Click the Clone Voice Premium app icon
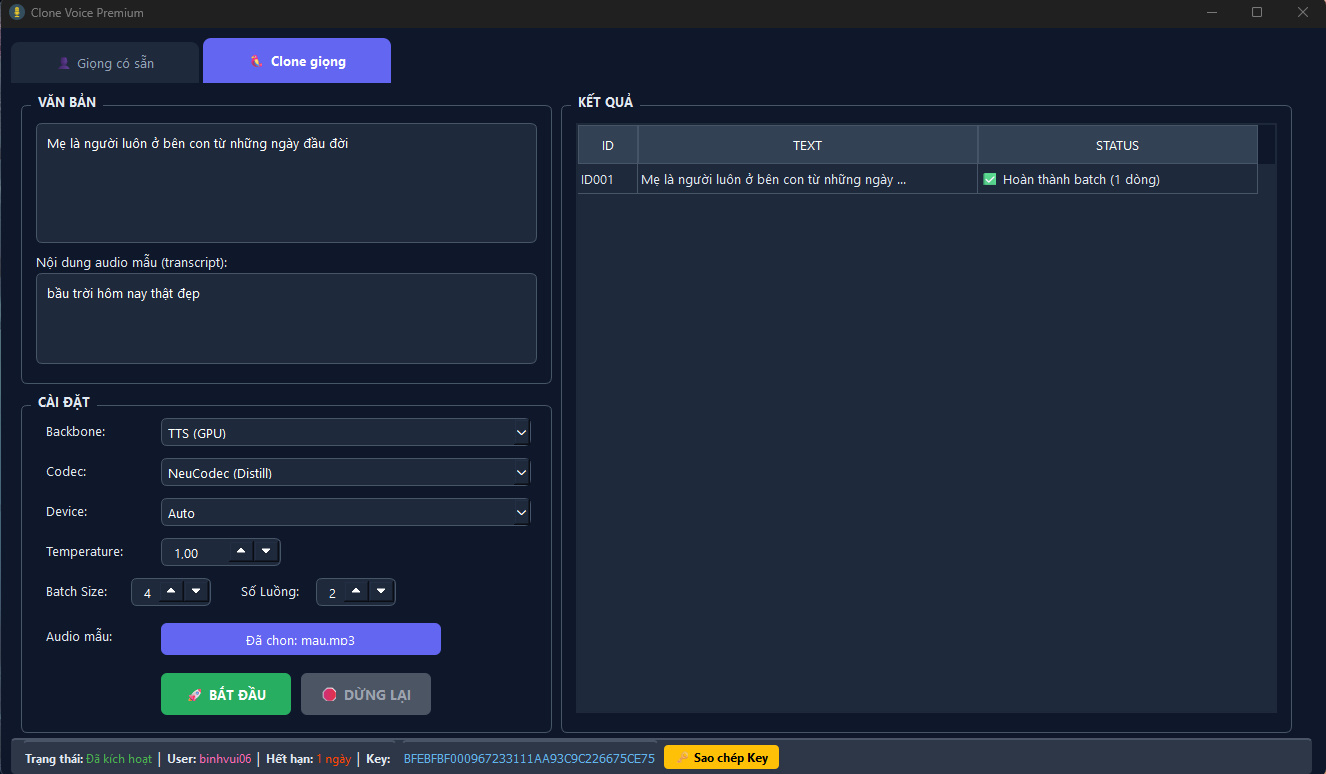Screen dimensions: 1326x774 pos(16,13)
